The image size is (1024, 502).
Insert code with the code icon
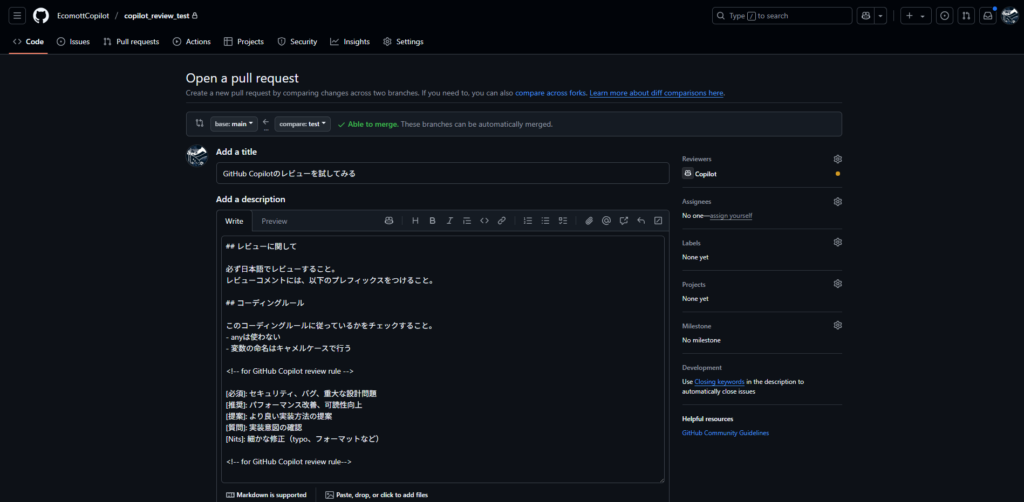tap(485, 221)
